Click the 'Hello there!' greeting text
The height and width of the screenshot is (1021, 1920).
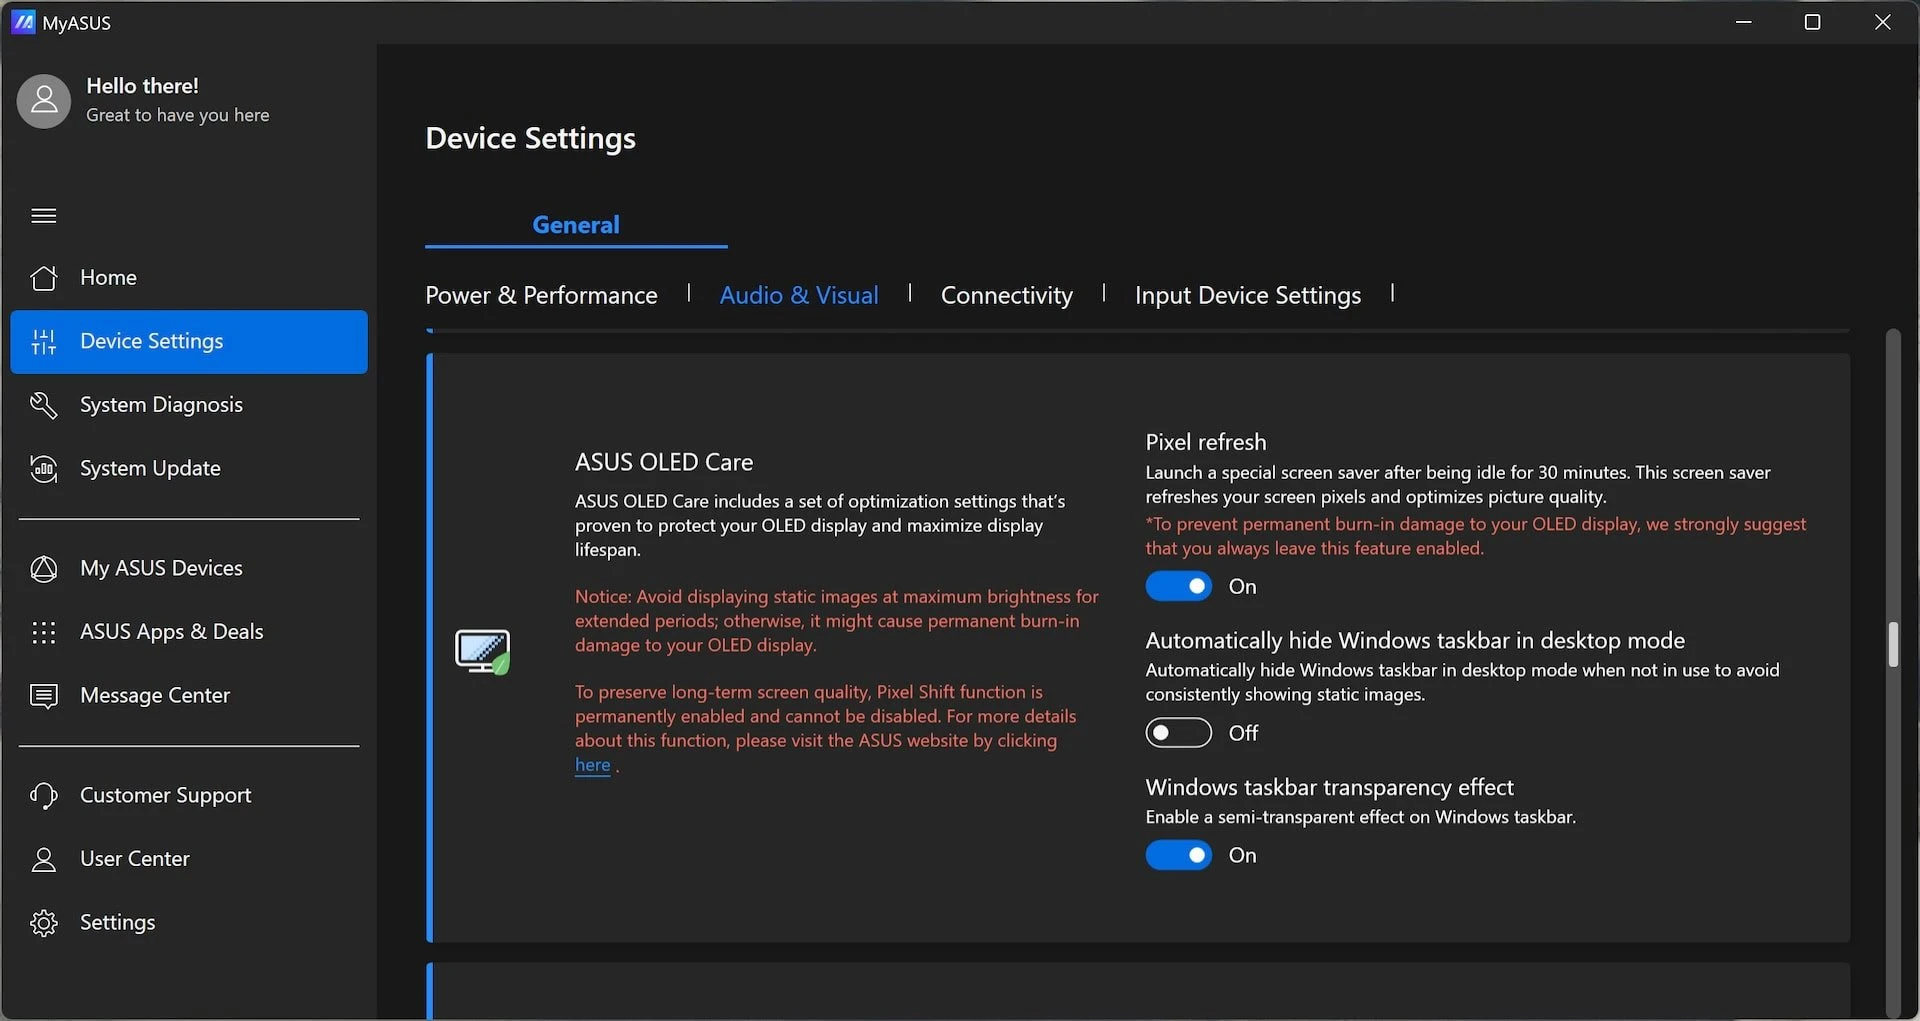[x=142, y=86]
